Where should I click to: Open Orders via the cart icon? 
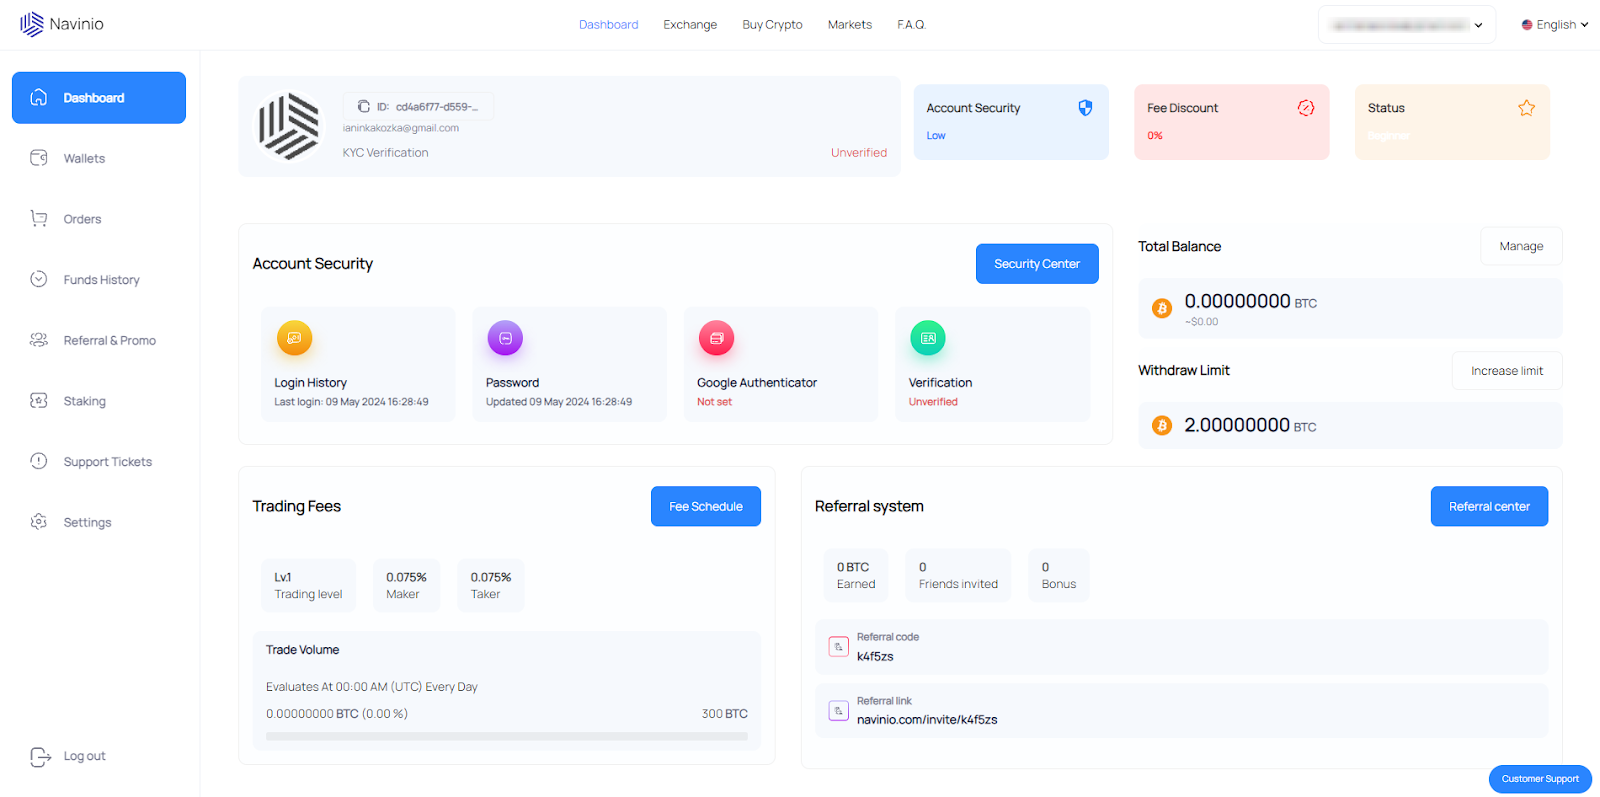pyautogui.click(x=39, y=218)
